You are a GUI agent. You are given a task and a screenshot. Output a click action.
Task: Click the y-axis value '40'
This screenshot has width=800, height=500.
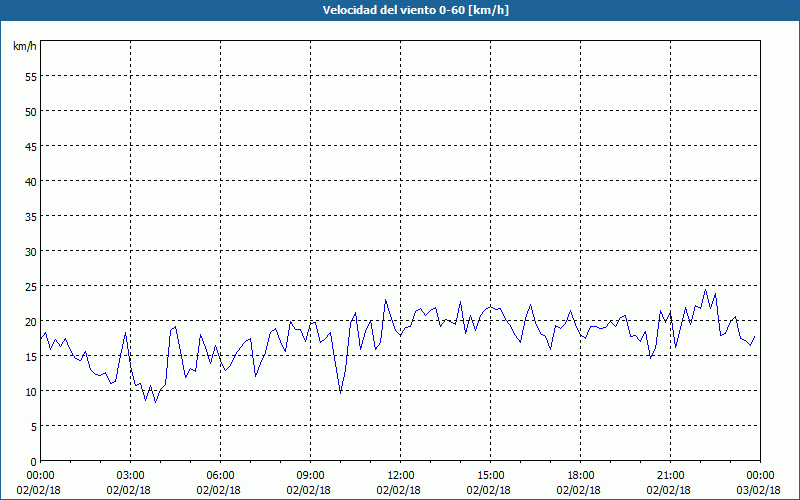pyautogui.click(x=31, y=182)
